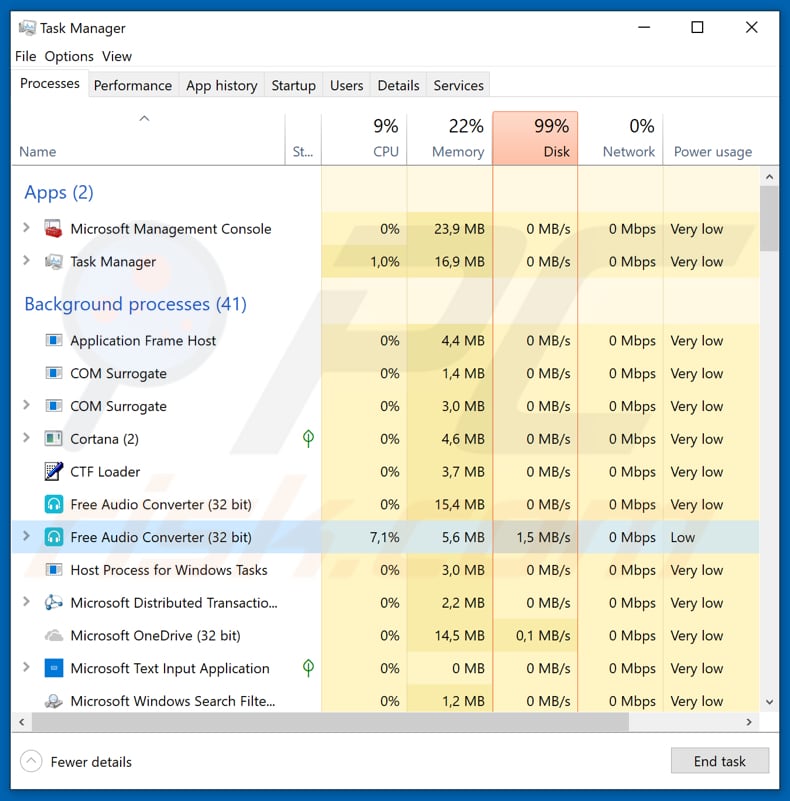Click the Host Process for Windows Tasks icon
The height and width of the screenshot is (801, 790).
(x=53, y=570)
